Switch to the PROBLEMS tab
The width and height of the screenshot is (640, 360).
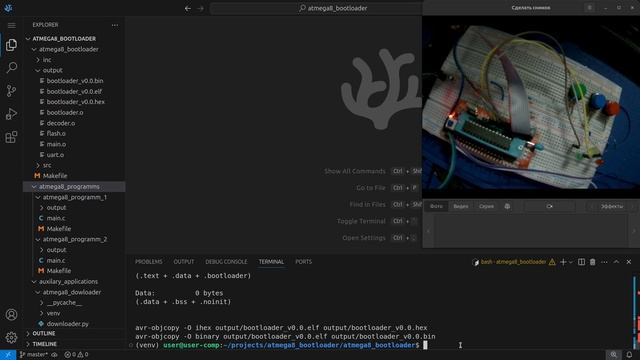[x=149, y=262]
